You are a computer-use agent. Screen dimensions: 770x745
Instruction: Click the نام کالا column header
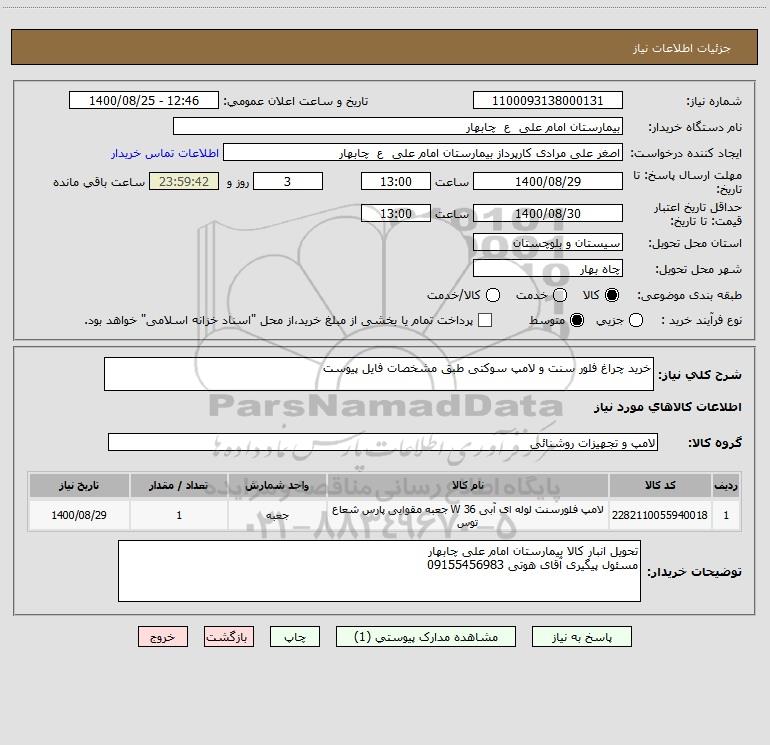(x=468, y=485)
